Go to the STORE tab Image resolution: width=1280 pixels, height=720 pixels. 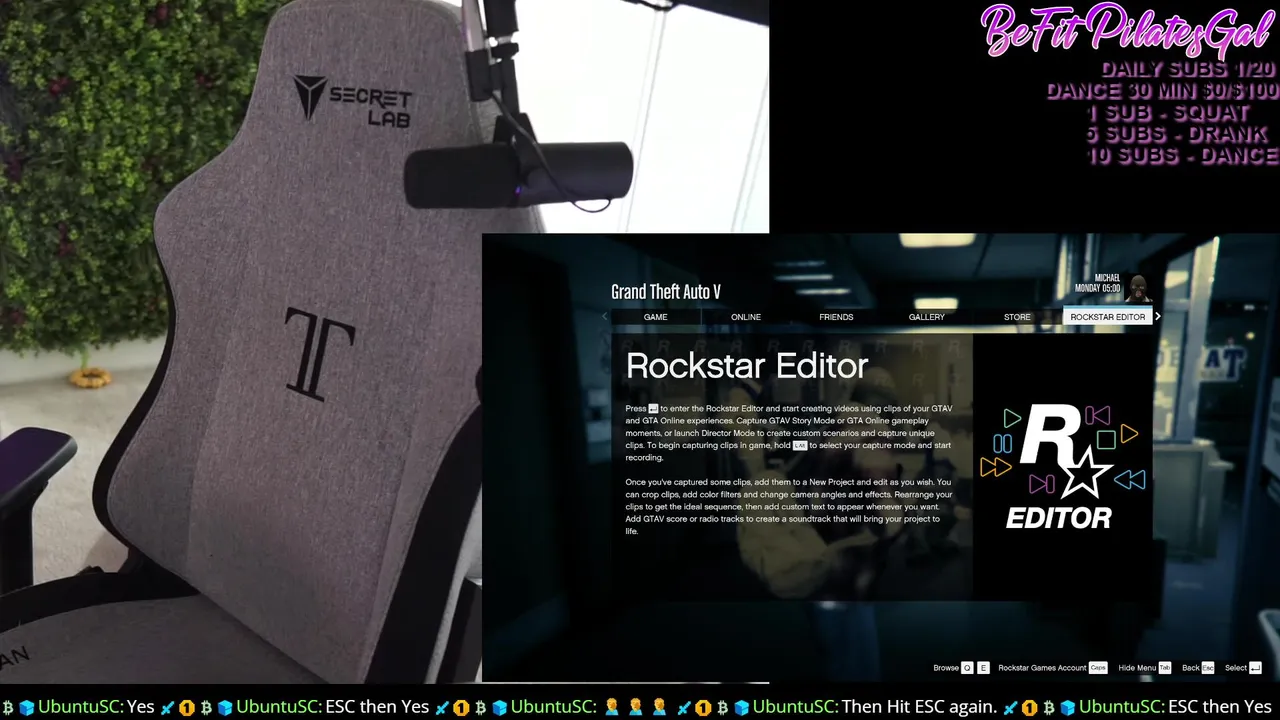coord(1017,317)
